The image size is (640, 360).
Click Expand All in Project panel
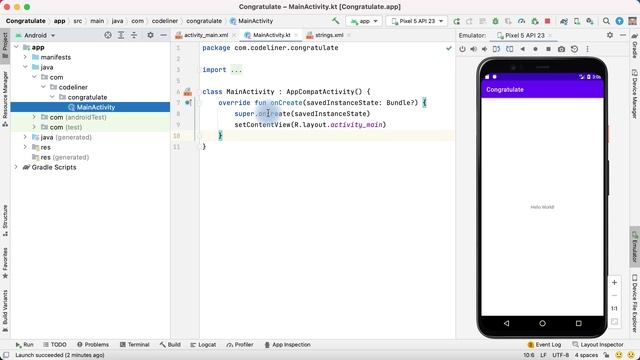pos(121,35)
